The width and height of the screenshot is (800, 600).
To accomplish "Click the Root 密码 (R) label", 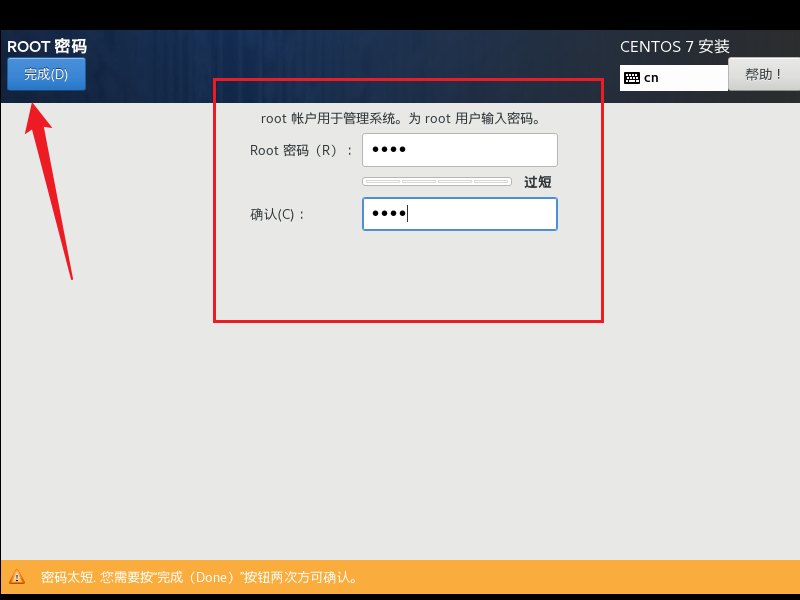I will point(301,151).
